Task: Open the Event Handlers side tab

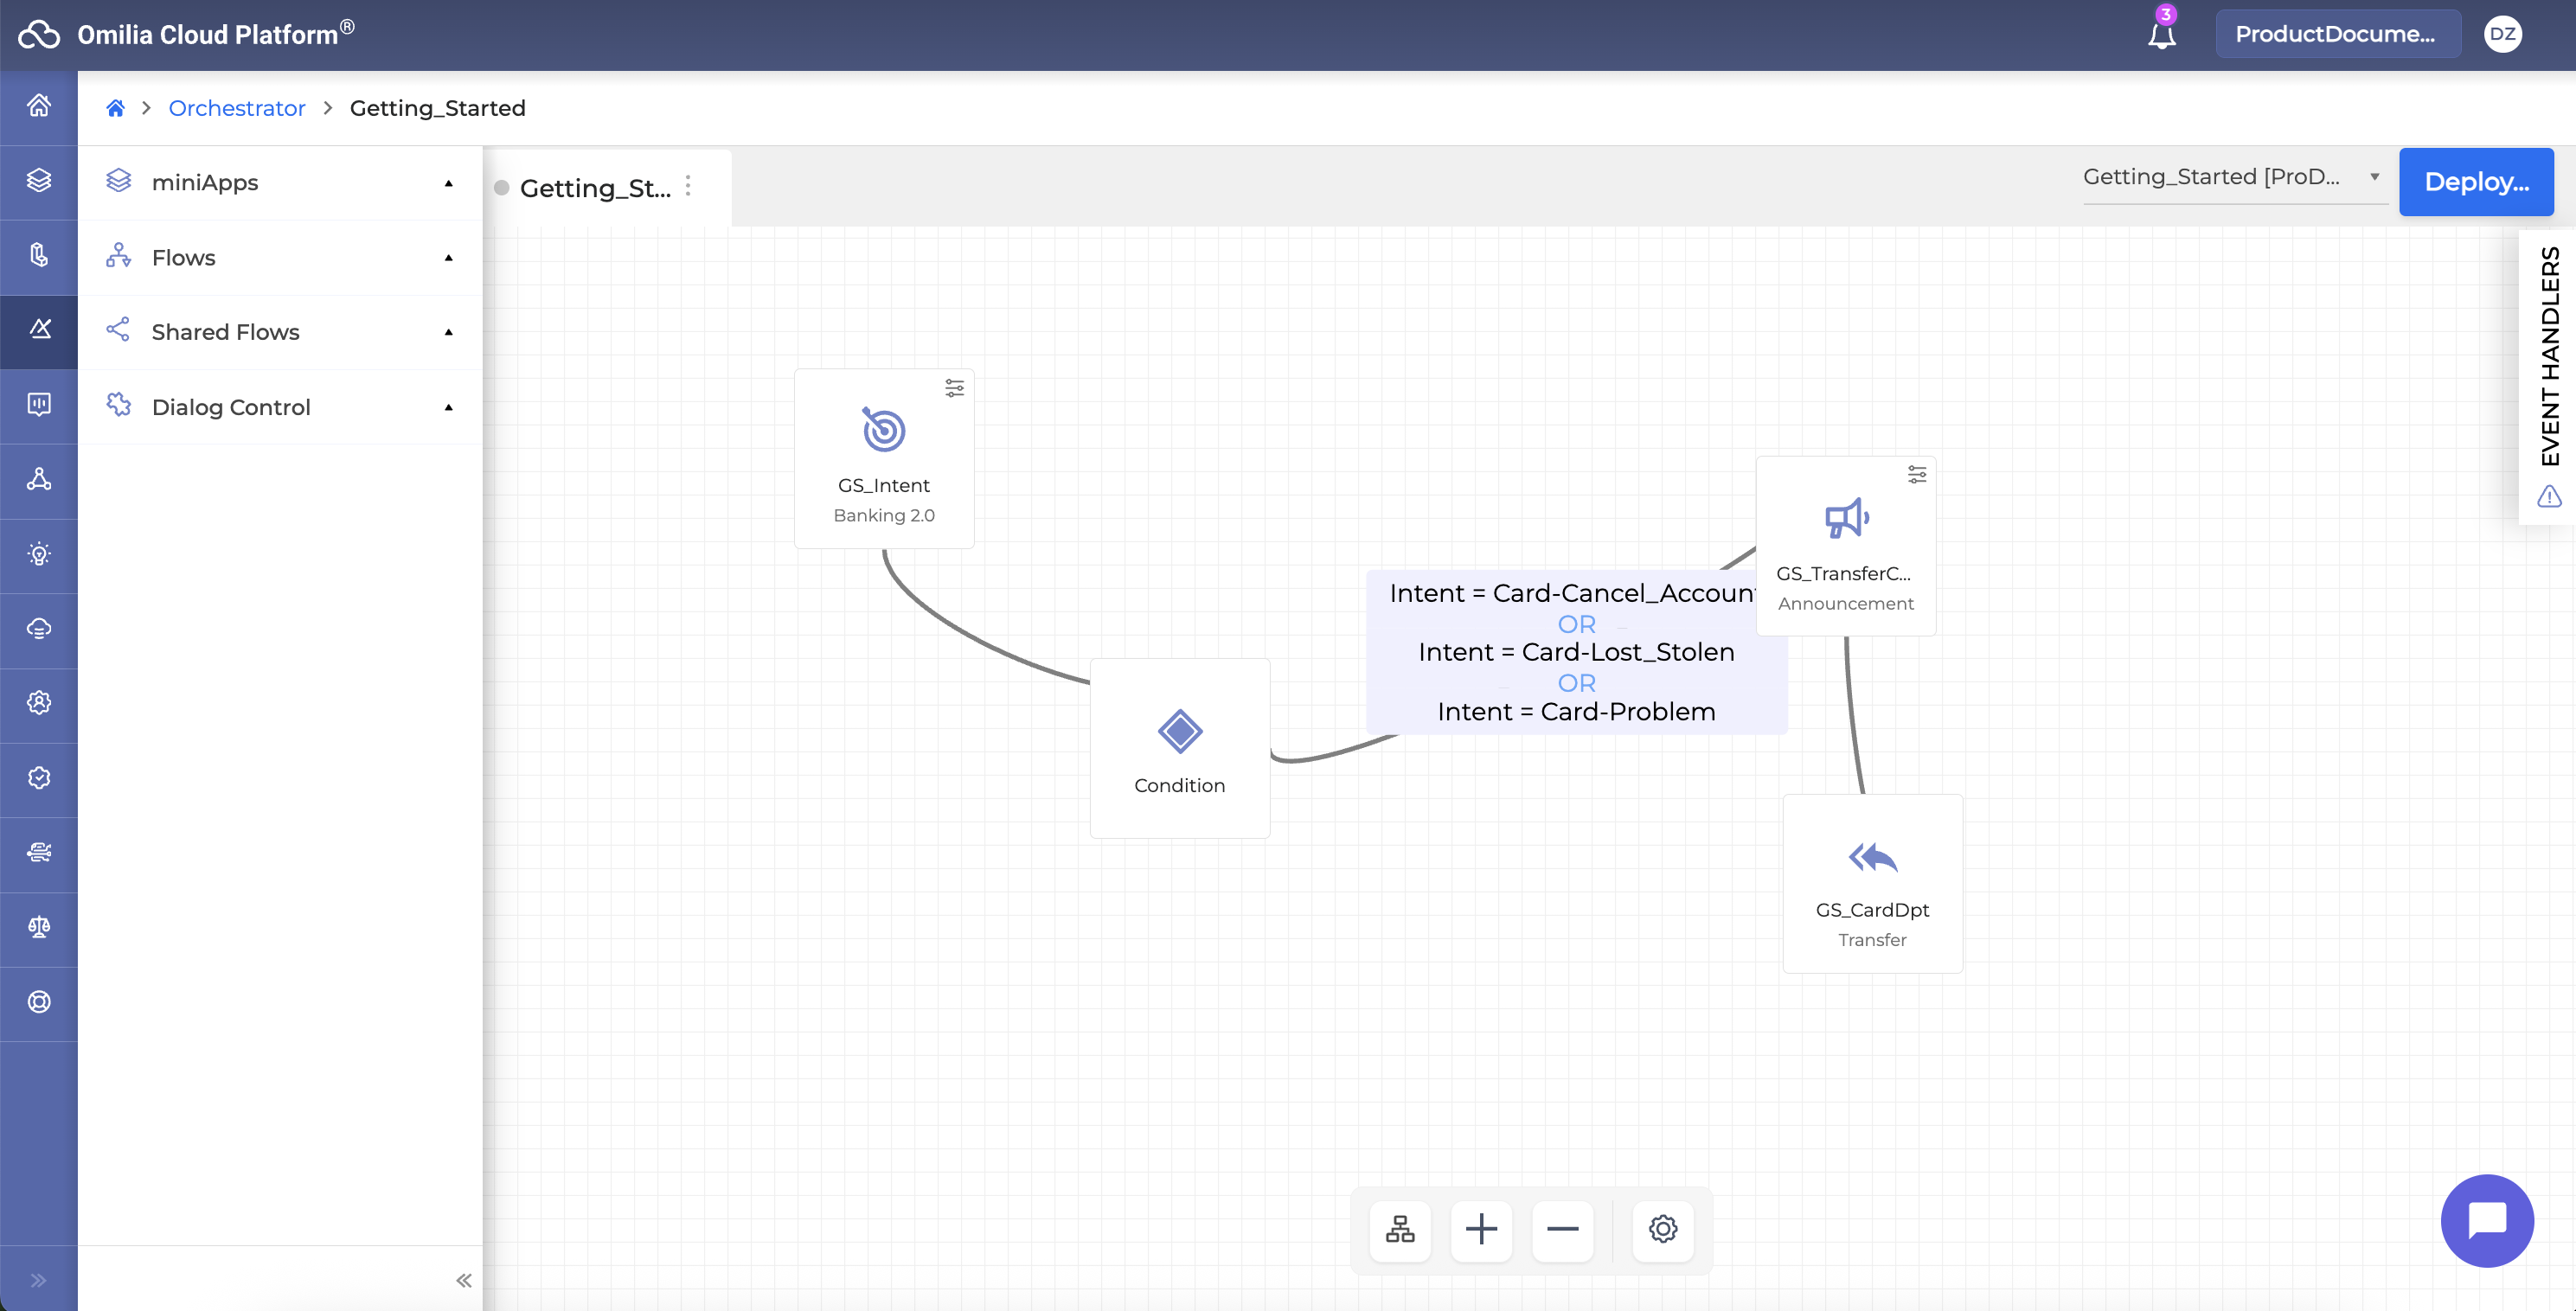Action: [2549, 355]
